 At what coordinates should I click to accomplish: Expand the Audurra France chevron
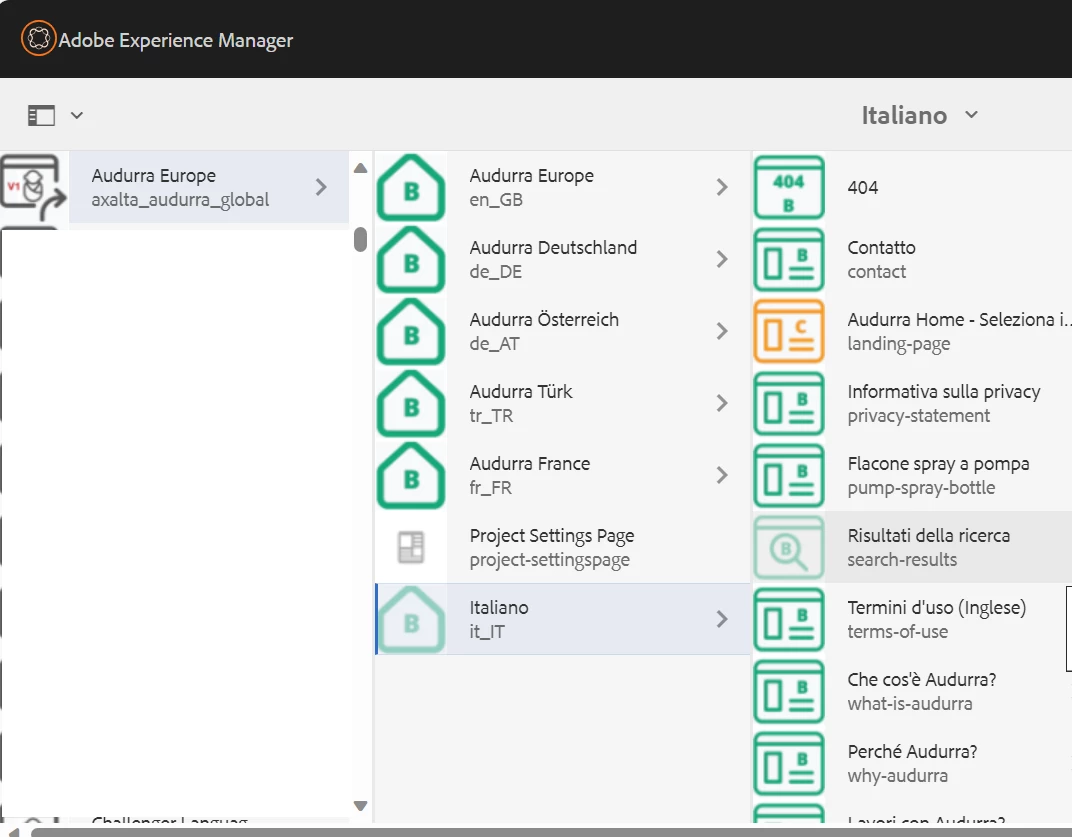(722, 475)
